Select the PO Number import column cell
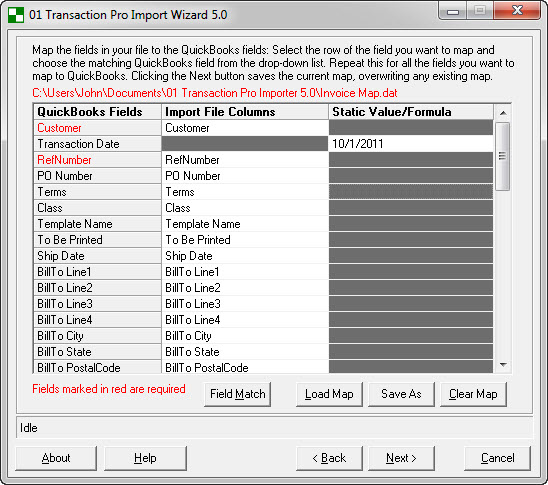548x485 pixels. coord(245,176)
